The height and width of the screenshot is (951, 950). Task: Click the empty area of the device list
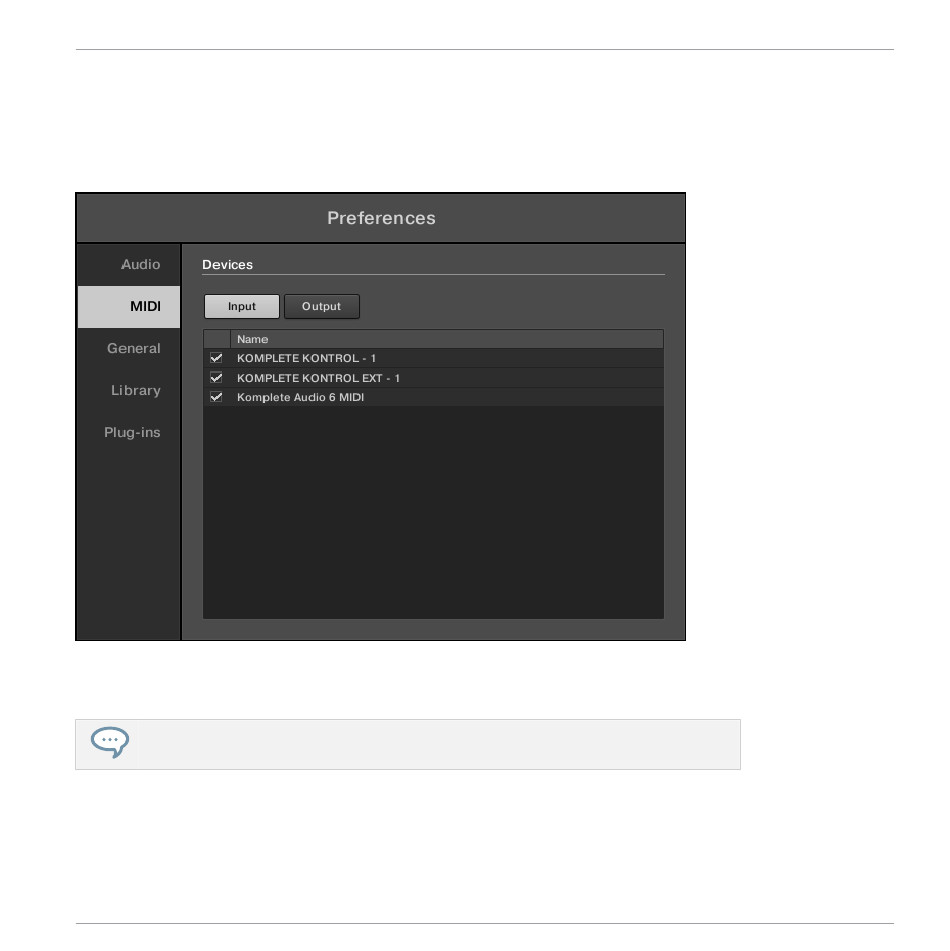point(433,512)
